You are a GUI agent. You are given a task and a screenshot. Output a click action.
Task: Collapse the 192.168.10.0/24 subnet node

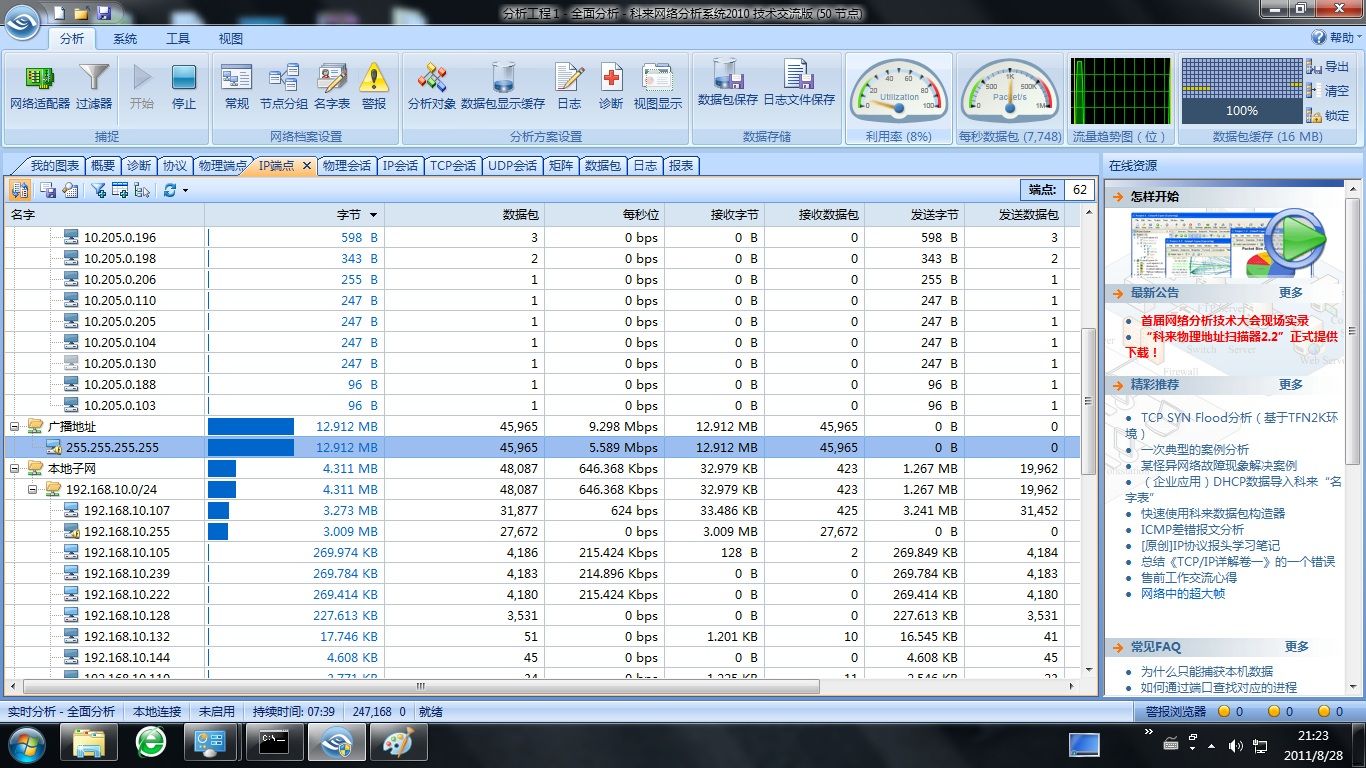coord(33,490)
